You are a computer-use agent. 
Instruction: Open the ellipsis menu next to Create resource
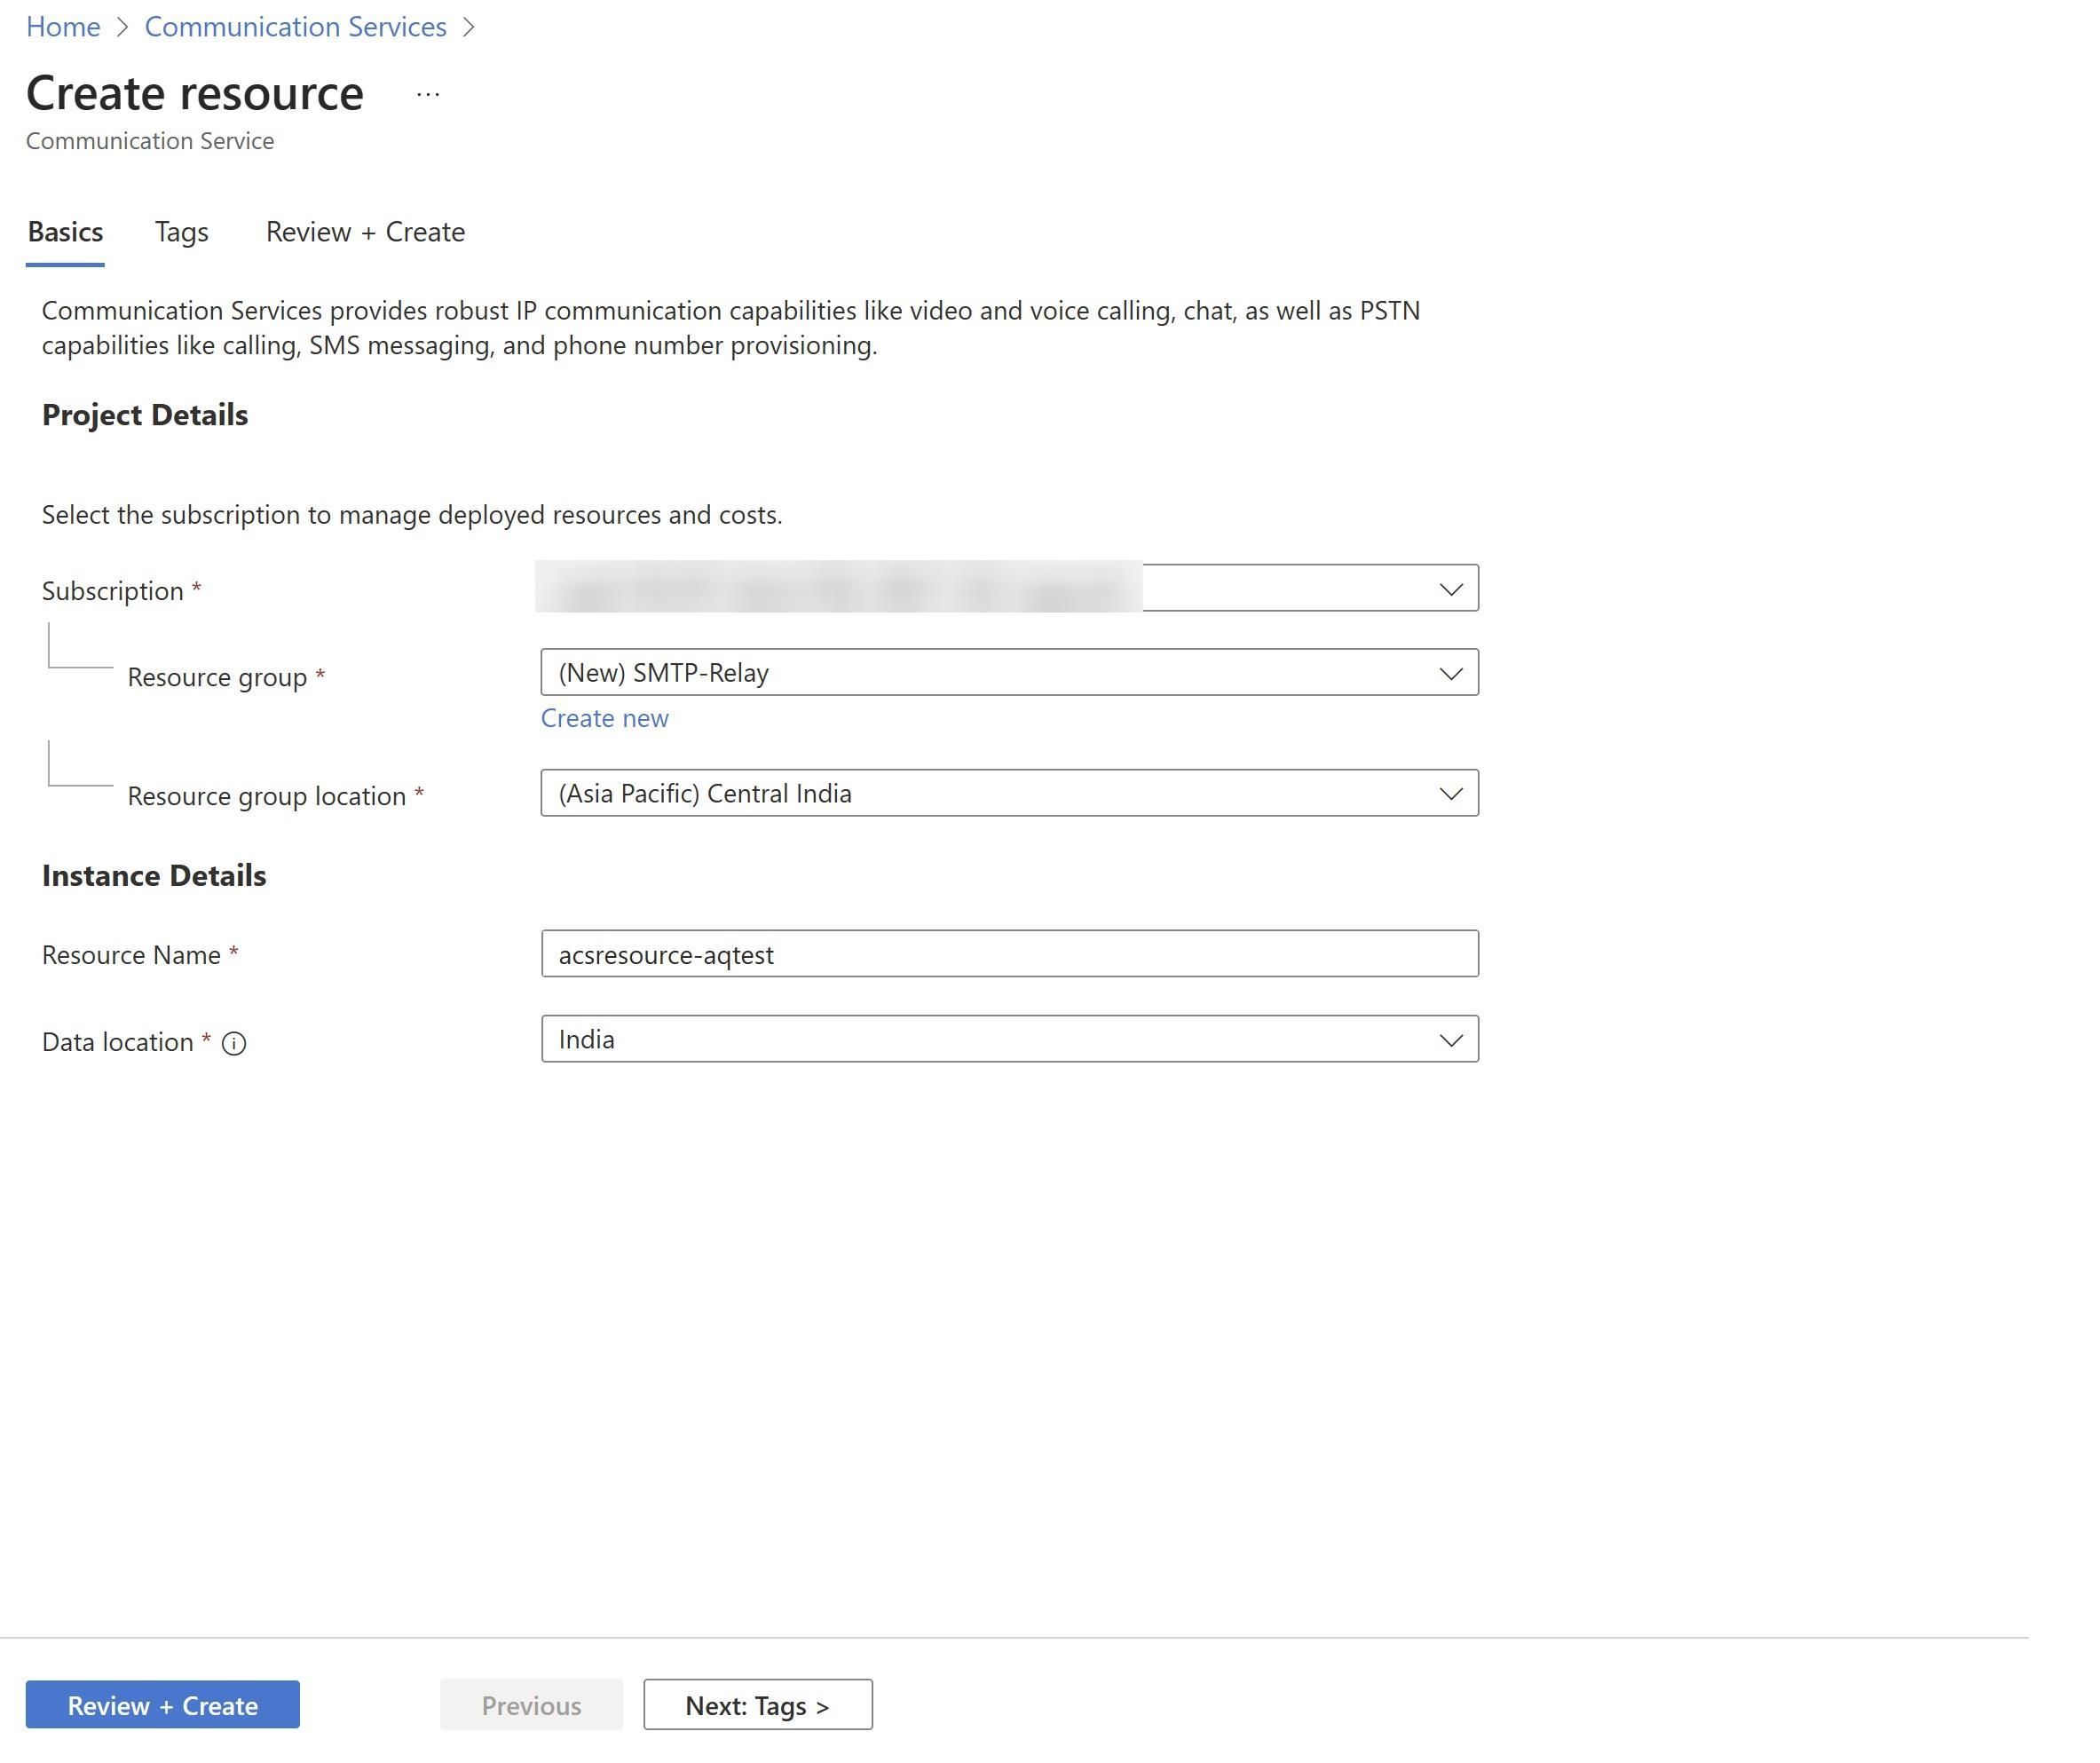tap(427, 93)
